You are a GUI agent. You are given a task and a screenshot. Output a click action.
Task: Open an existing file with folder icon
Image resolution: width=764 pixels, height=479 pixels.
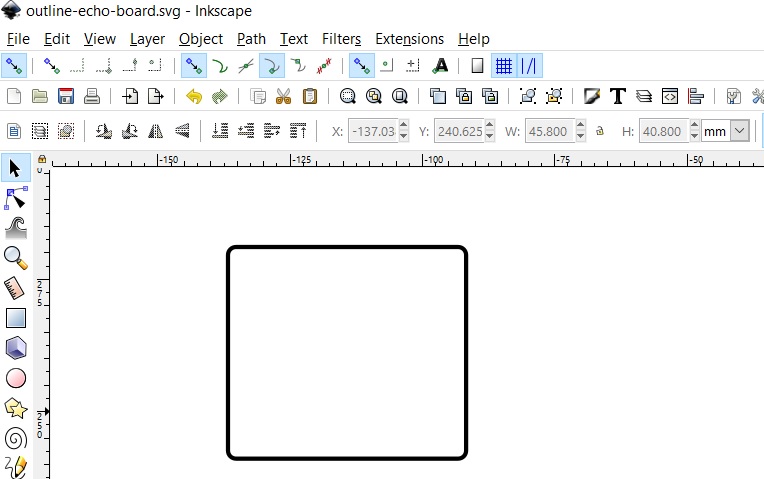pos(39,96)
